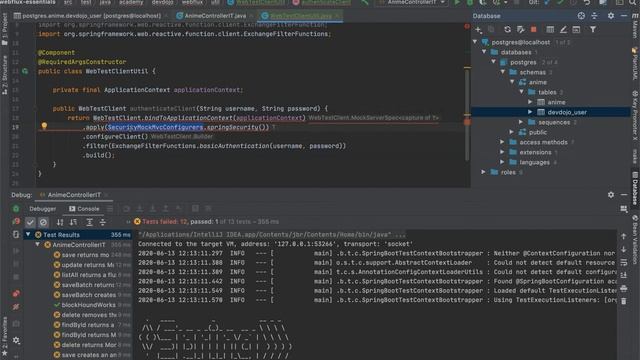Image resolution: width=640 pixels, height=360 pixels.
Task: Open Key Promoter X tool window
Action: [635, 115]
